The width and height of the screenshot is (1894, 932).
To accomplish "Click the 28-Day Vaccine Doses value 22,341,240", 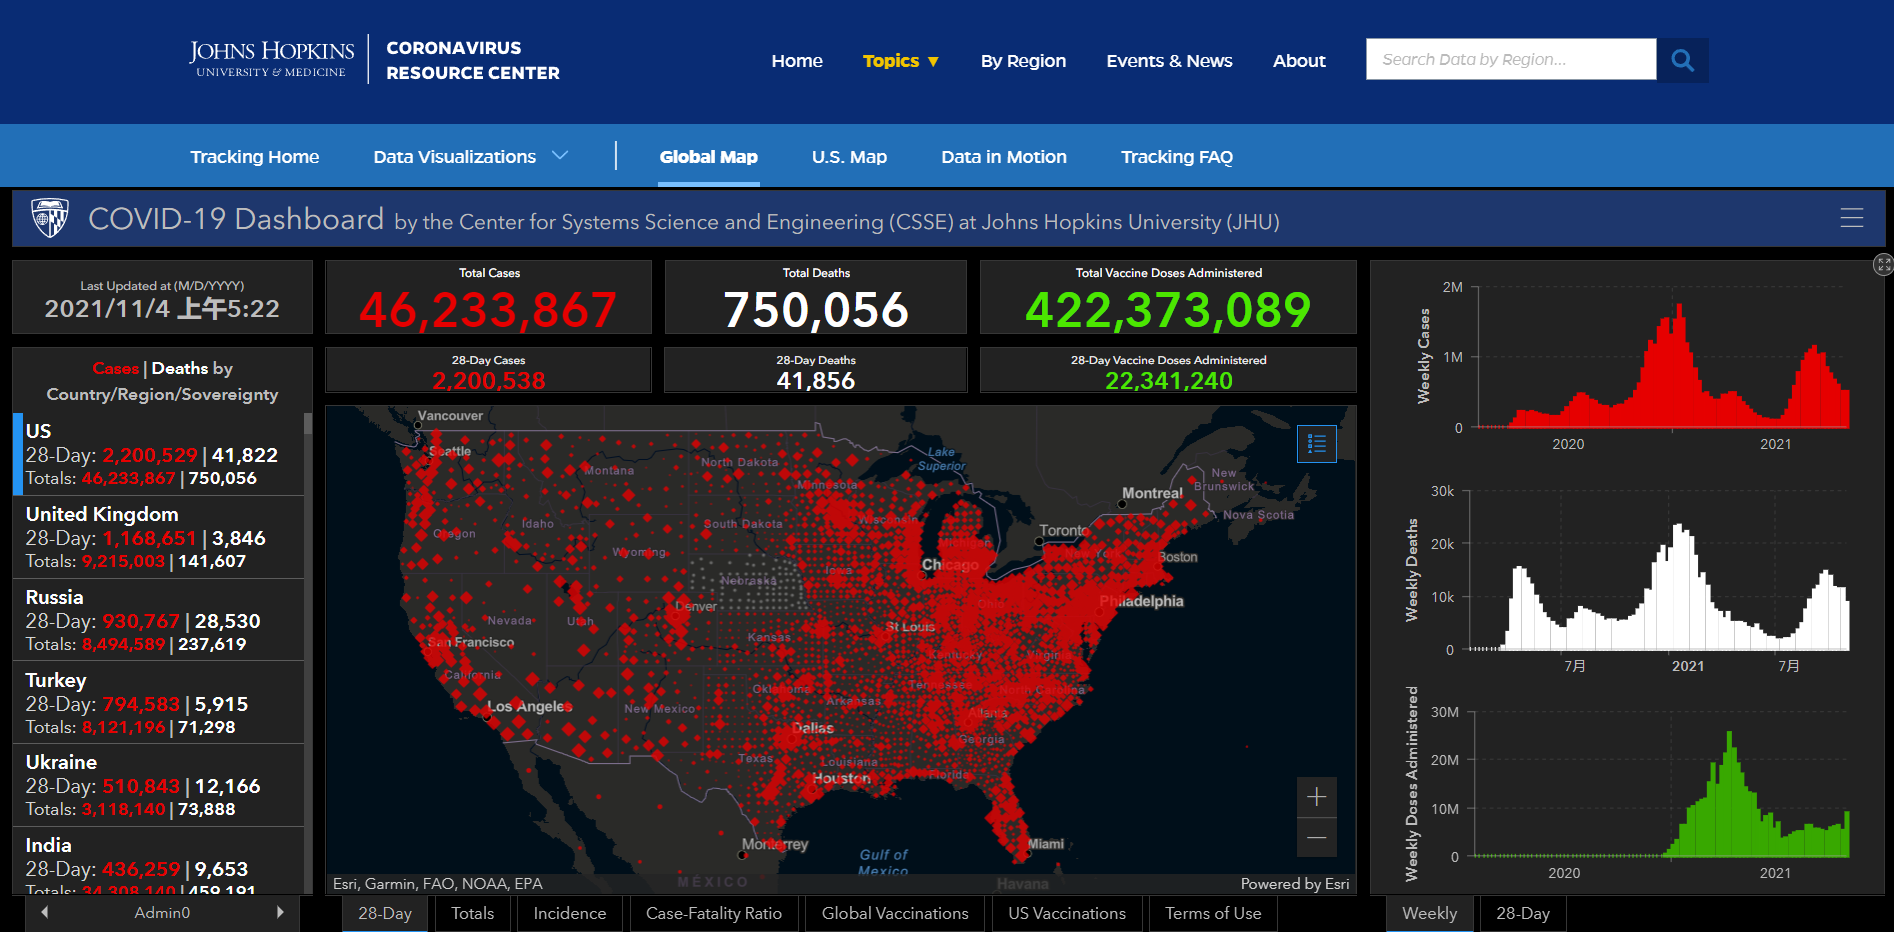I will pos(1168,380).
